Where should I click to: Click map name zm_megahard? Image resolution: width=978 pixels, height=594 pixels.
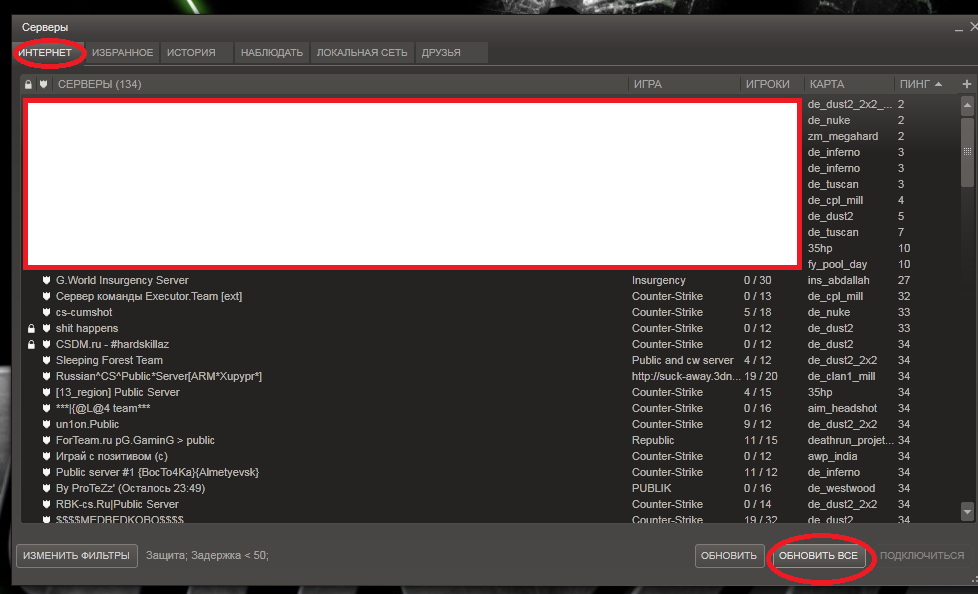[843, 136]
